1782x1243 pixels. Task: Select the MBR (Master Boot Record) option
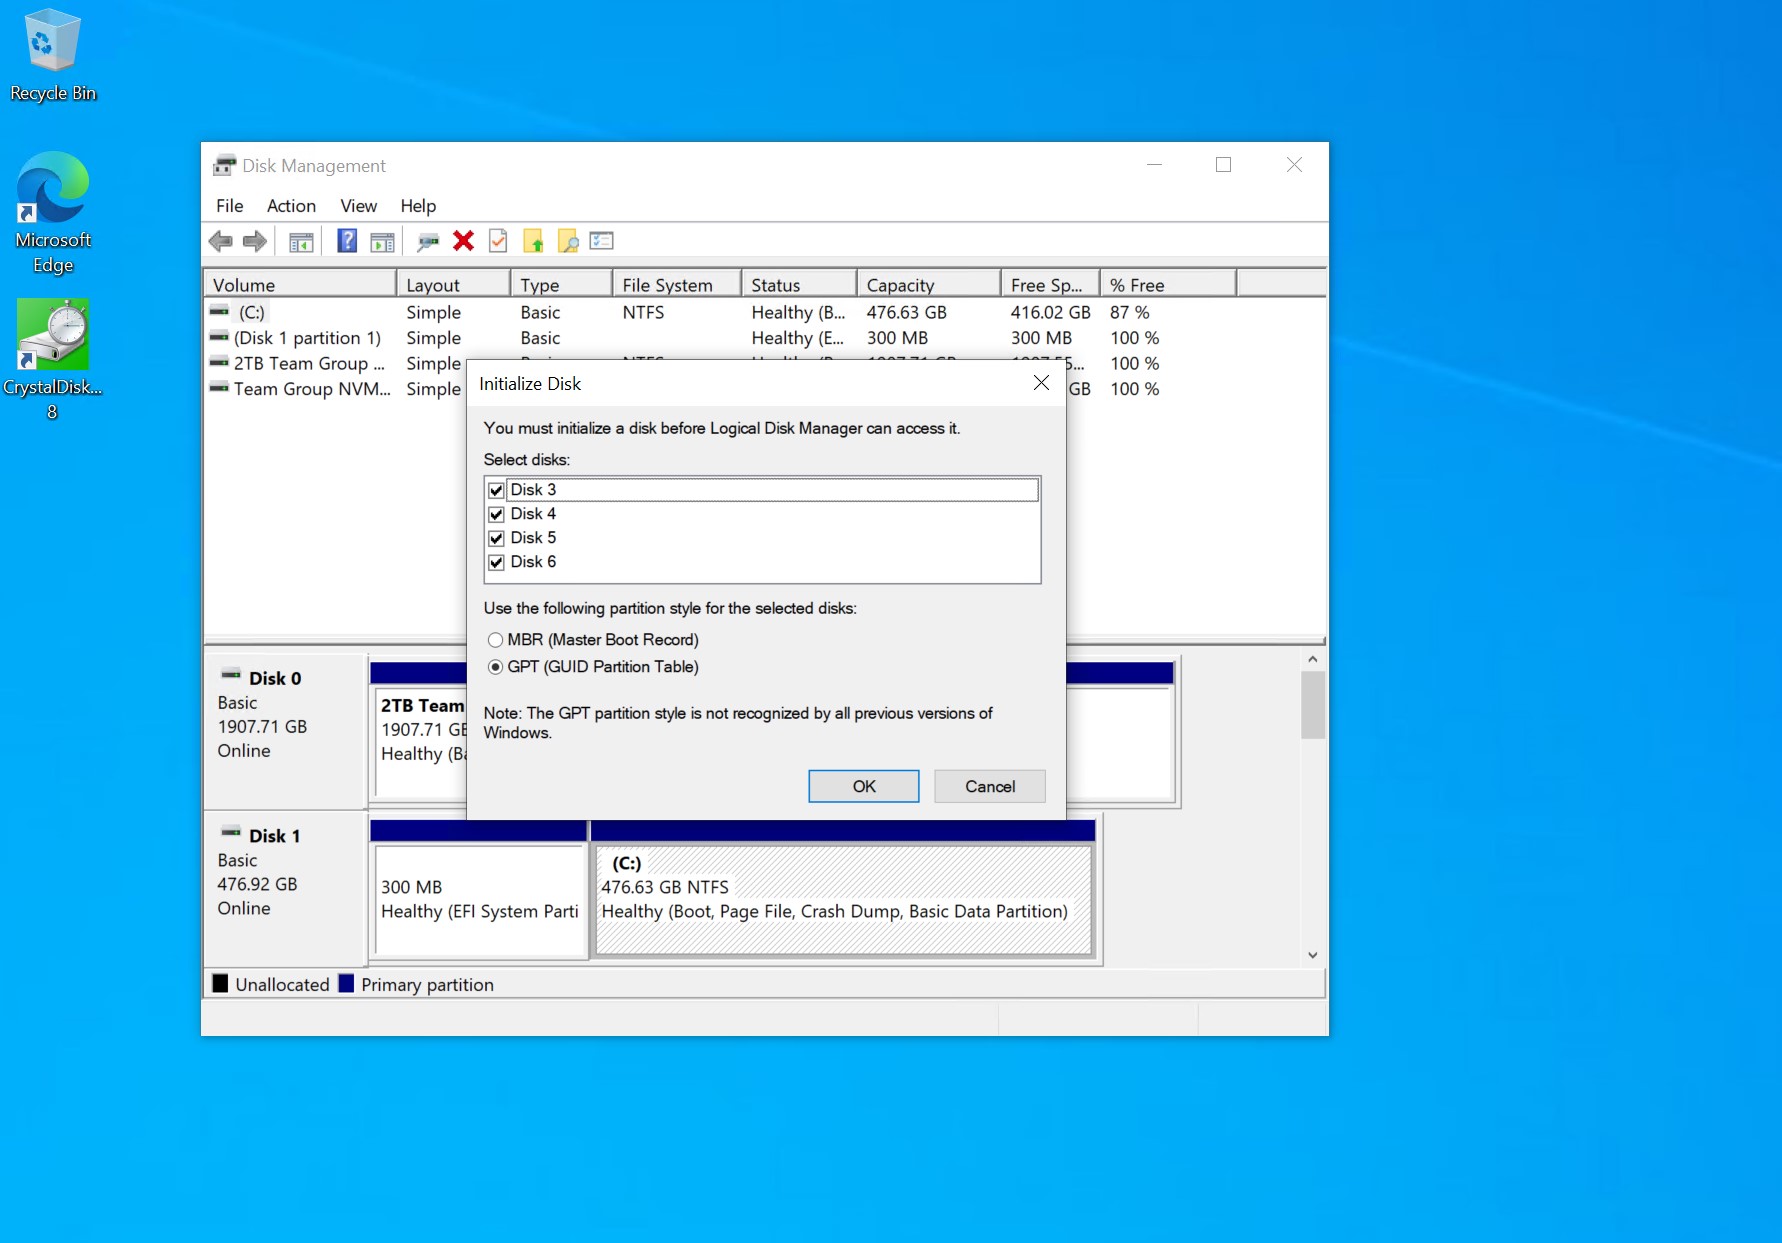[496, 640]
